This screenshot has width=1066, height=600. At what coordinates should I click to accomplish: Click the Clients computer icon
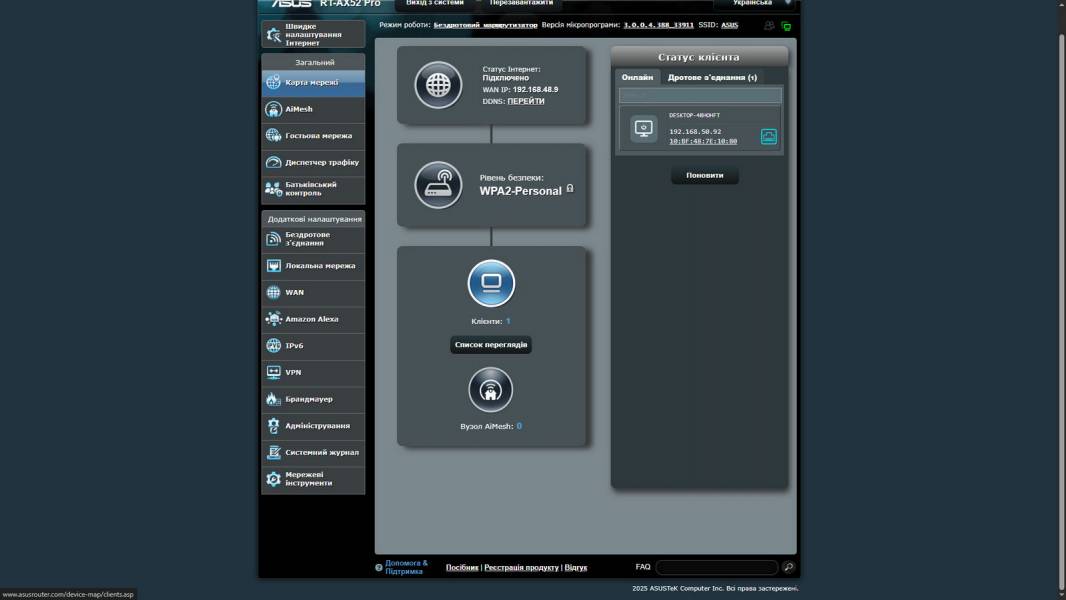(x=491, y=283)
